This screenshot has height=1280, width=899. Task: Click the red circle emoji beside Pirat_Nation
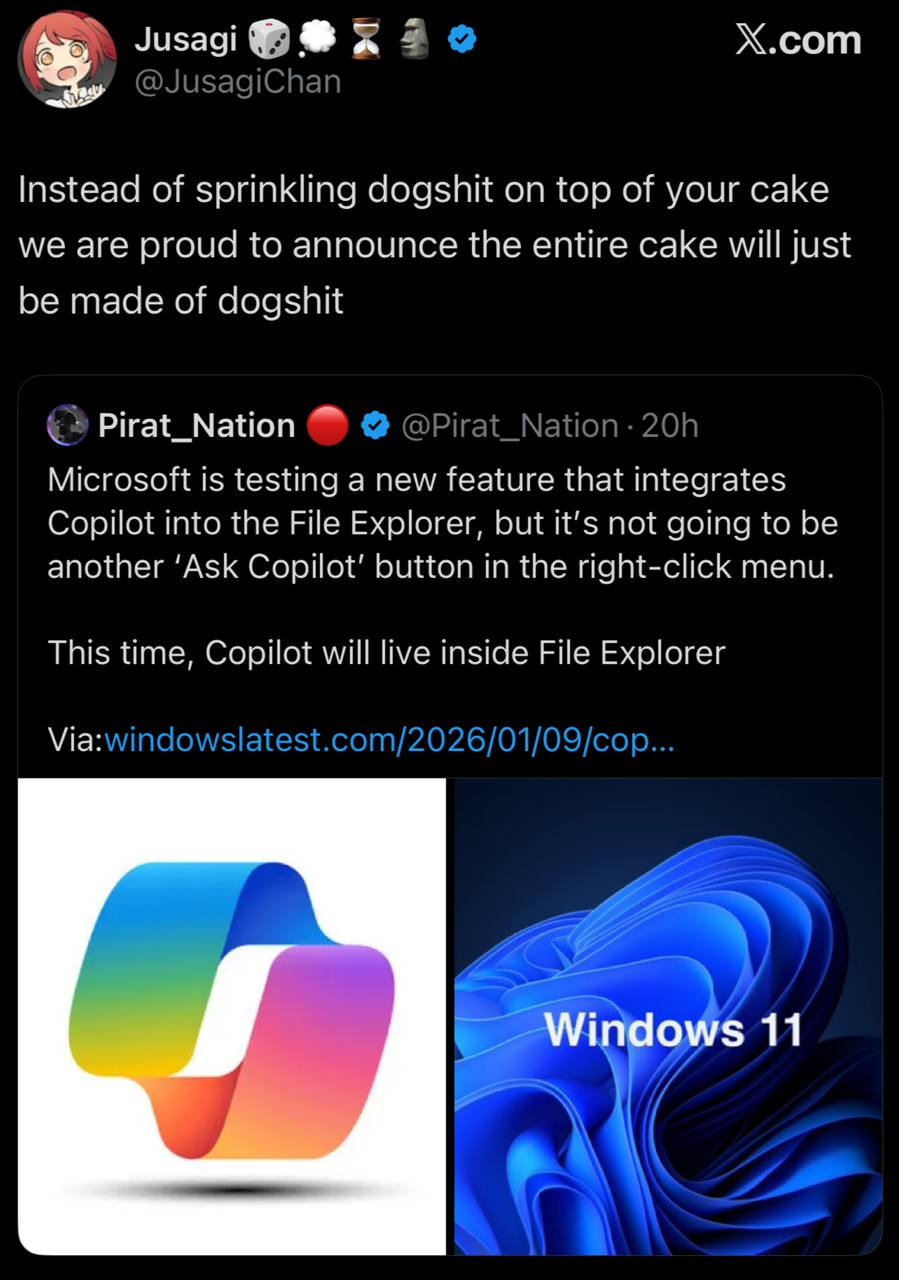coord(327,426)
